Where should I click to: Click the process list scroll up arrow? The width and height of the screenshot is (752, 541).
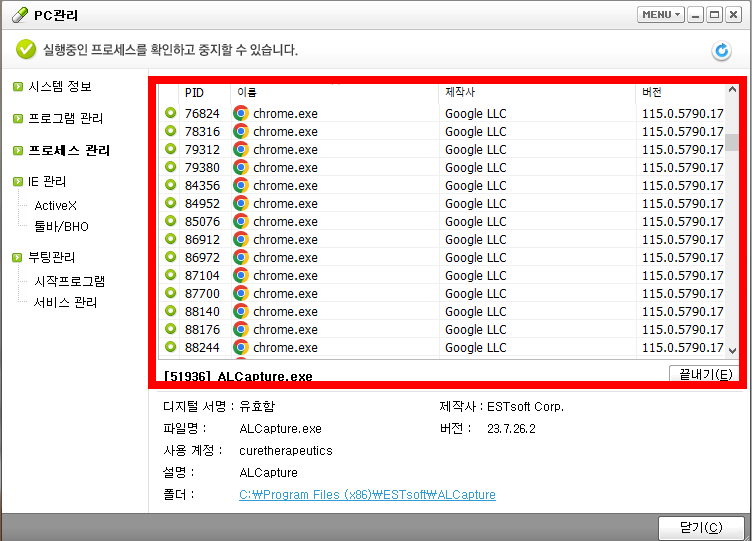coord(732,90)
